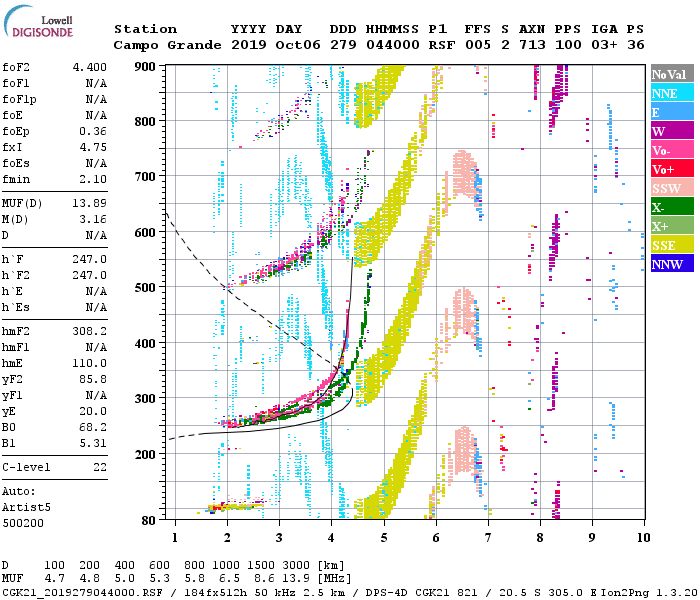Click the RSF program value
The height and width of the screenshot is (600, 700).
click(x=442, y=45)
